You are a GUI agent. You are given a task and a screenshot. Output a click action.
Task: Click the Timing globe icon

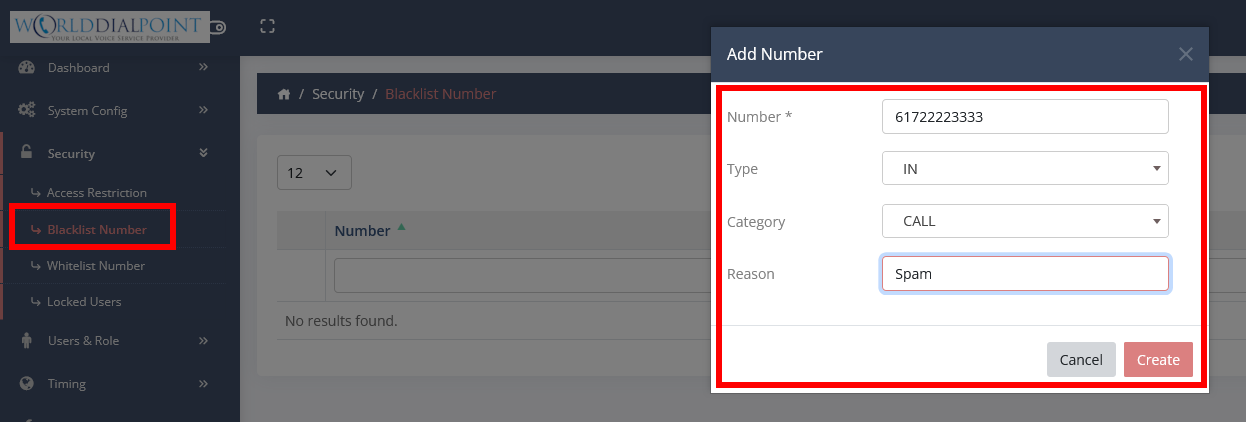coord(27,383)
